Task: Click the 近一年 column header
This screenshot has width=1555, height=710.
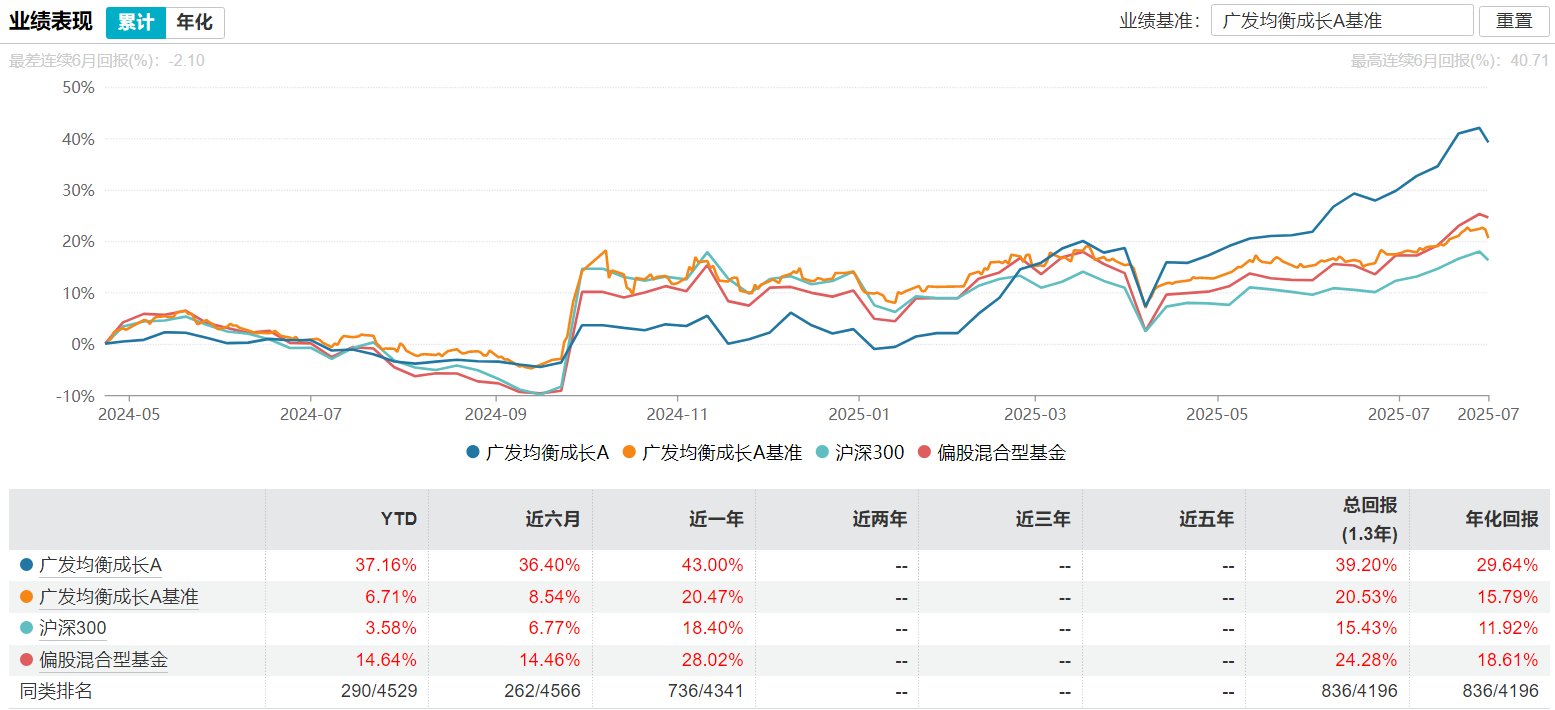Action: click(x=715, y=519)
